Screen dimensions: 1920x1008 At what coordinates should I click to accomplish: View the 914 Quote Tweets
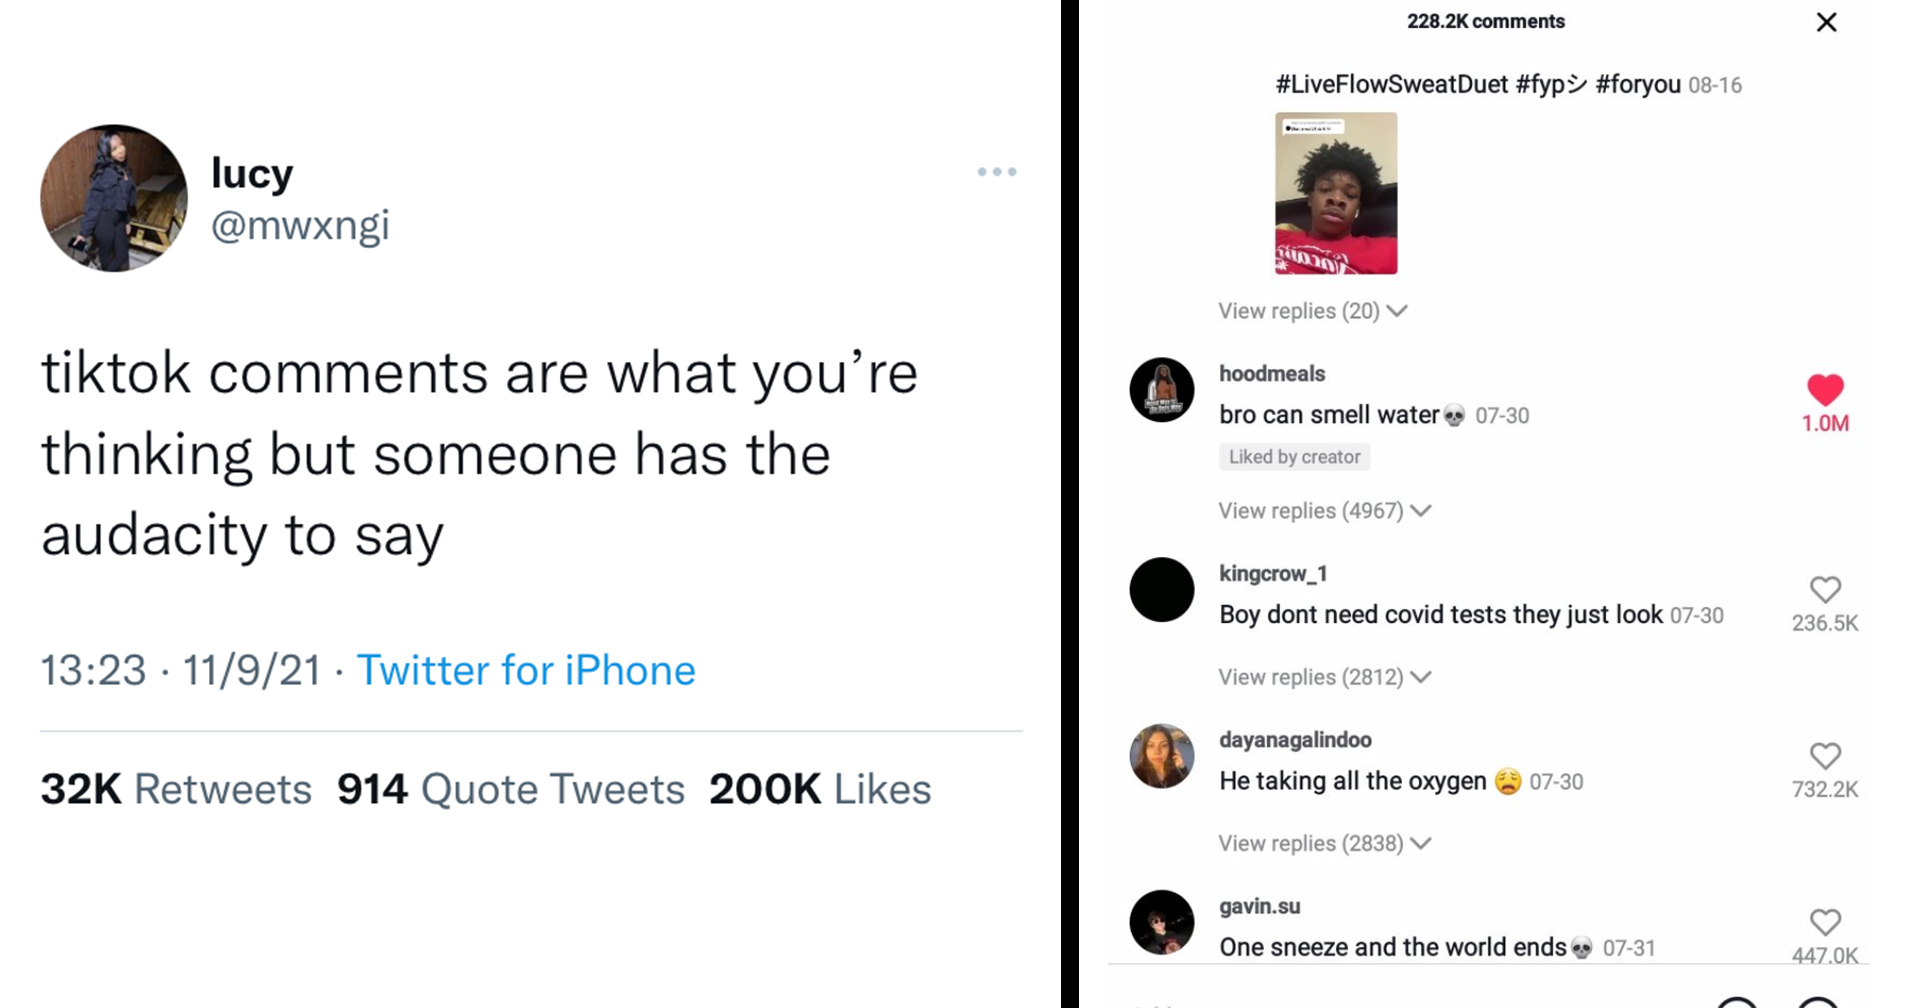click(510, 789)
